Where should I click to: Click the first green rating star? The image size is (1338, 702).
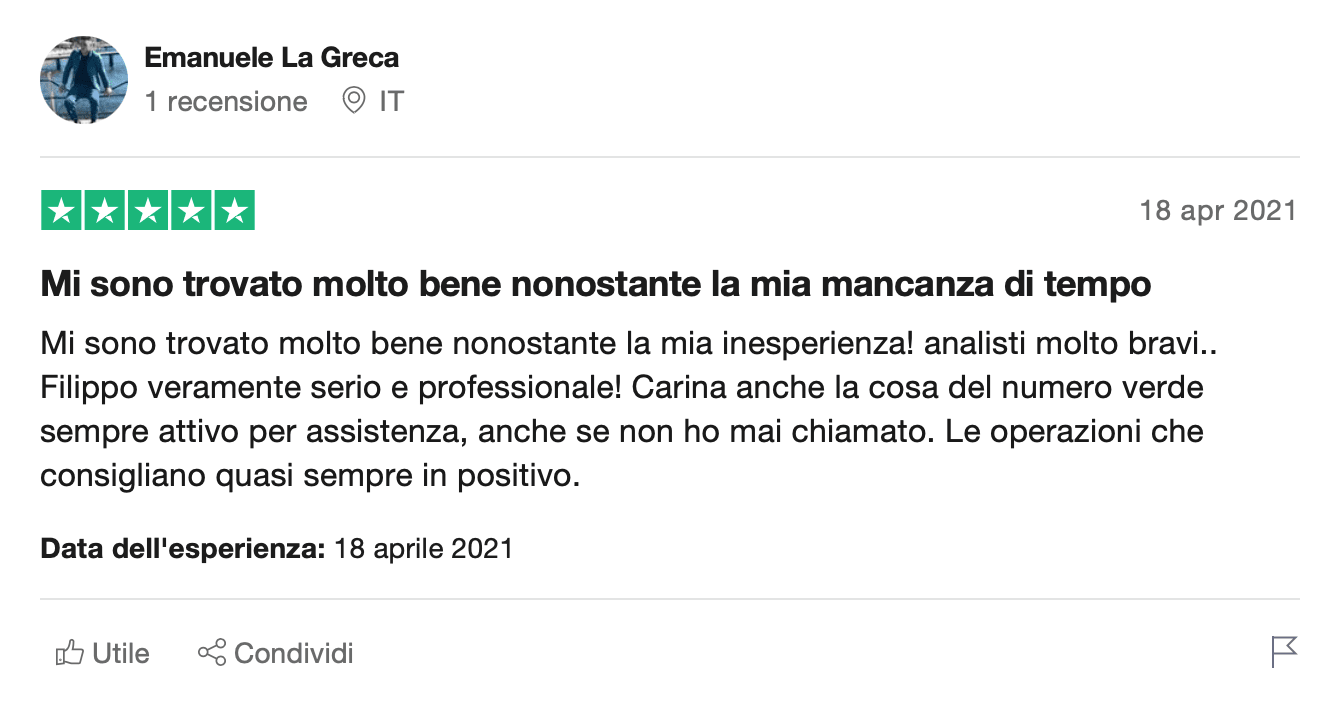click(62, 210)
